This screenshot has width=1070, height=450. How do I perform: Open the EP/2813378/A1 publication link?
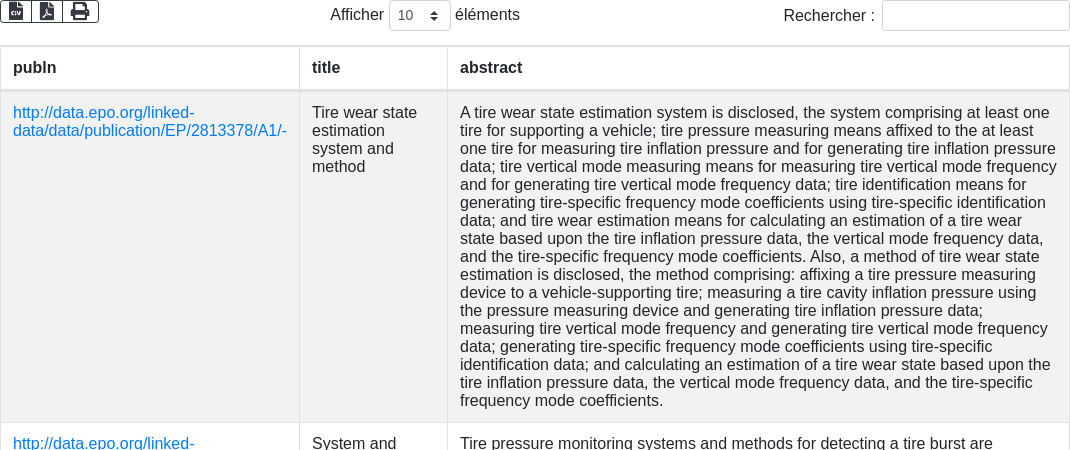[x=149, y=122]
